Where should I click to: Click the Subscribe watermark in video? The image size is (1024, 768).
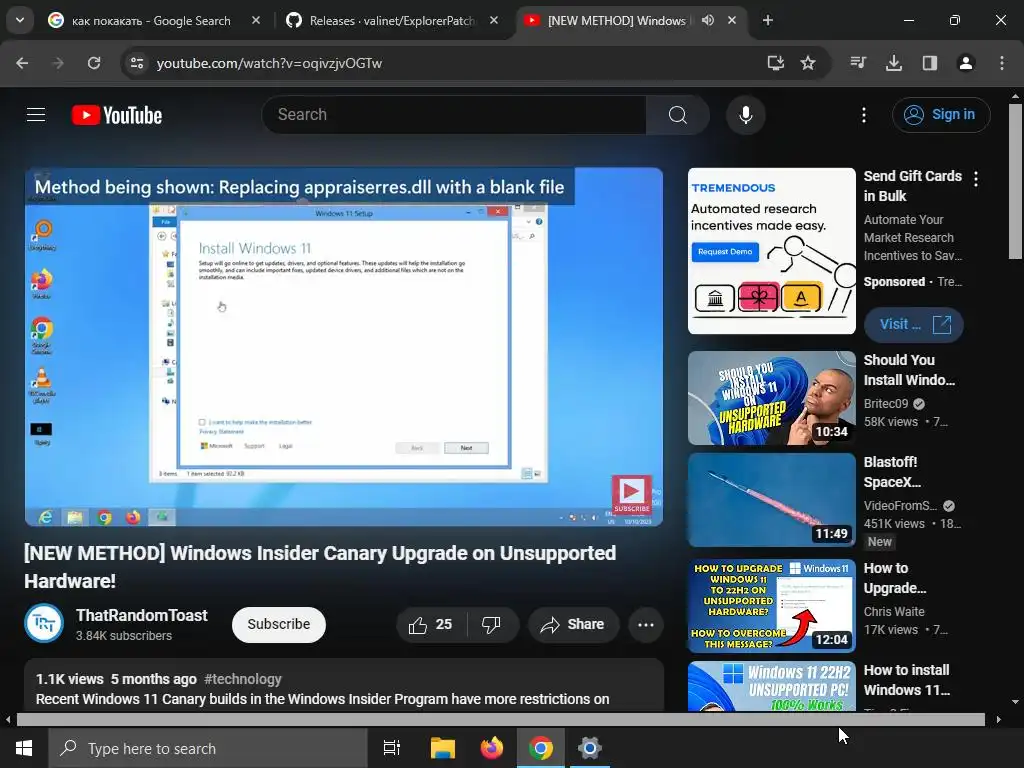632,494
